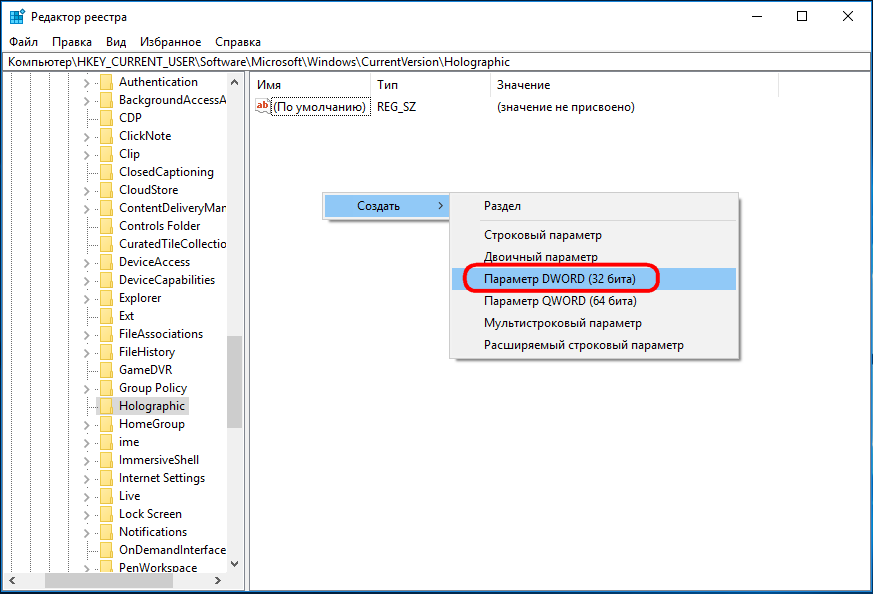Click the tree vertical scrollbar thumb
Viewport: 873px width, 594px height.
tap(234, 382)
